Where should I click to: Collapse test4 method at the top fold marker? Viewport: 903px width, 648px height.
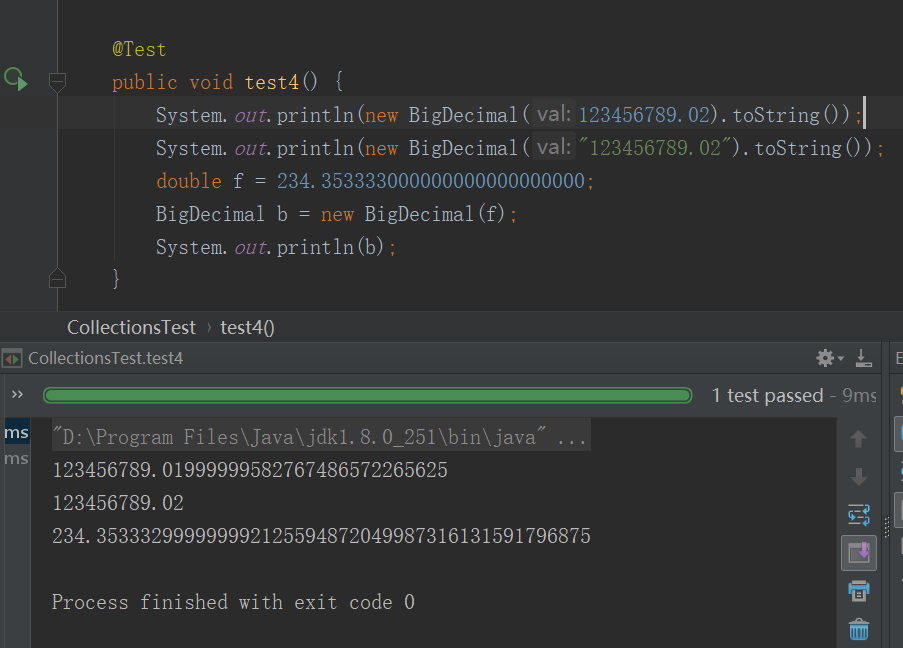pyautogui.click(x=57, y=82)
